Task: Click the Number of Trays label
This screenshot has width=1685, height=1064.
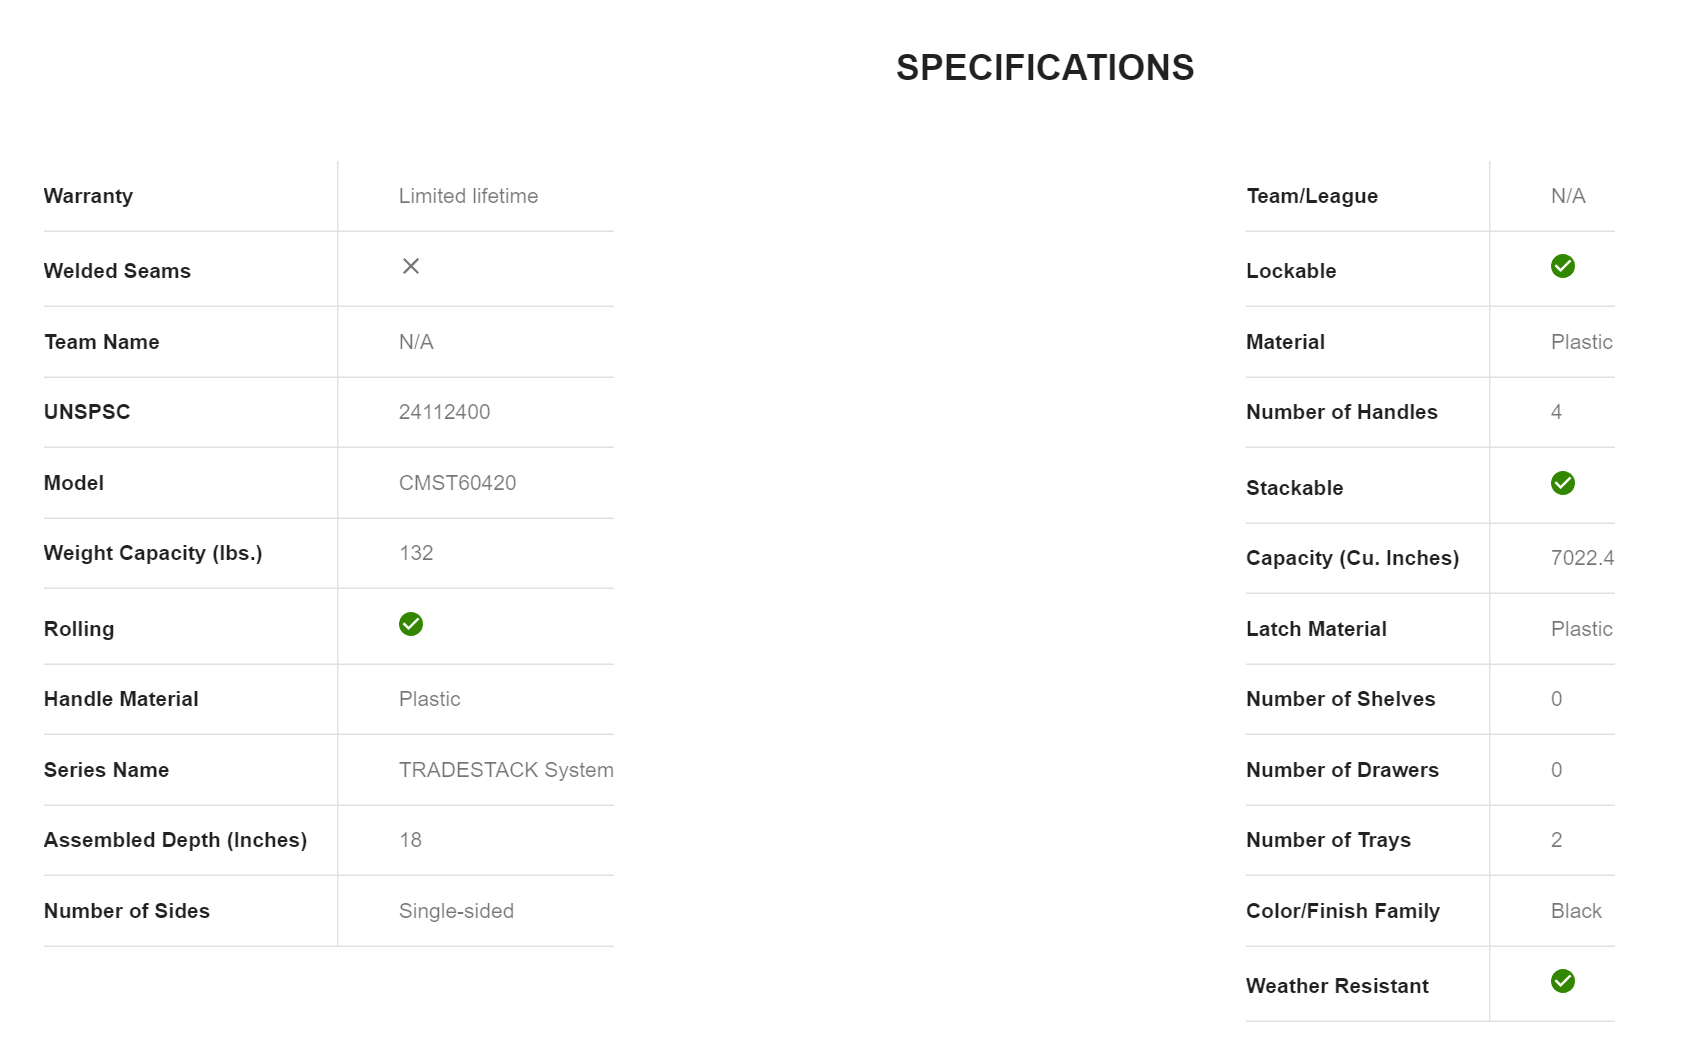Action: (1328, 840)
